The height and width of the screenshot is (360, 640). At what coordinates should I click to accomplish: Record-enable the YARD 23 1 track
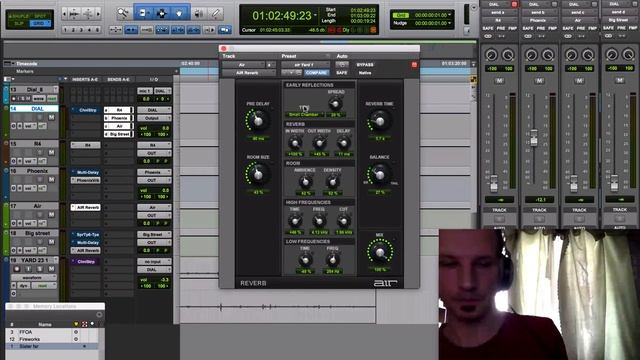click(x=17, y=269)
